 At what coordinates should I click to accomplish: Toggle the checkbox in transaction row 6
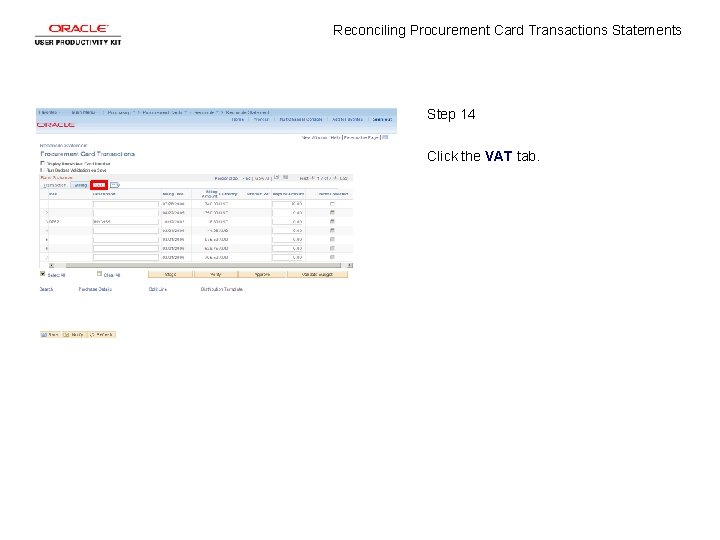(x=332, y=248)
